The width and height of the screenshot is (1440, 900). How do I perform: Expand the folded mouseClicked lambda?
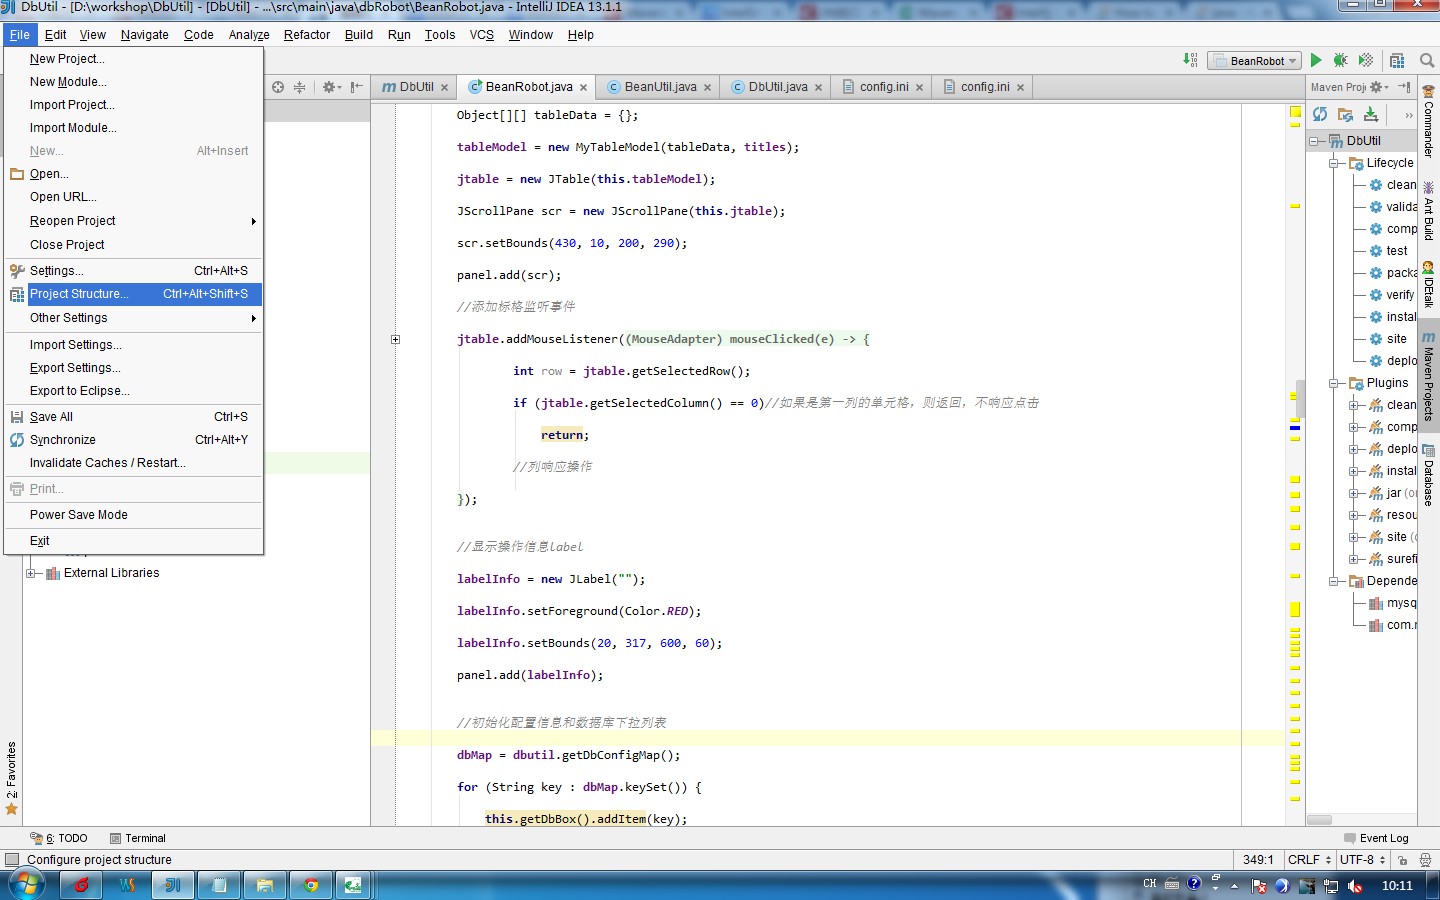click(x=395, y=339)
